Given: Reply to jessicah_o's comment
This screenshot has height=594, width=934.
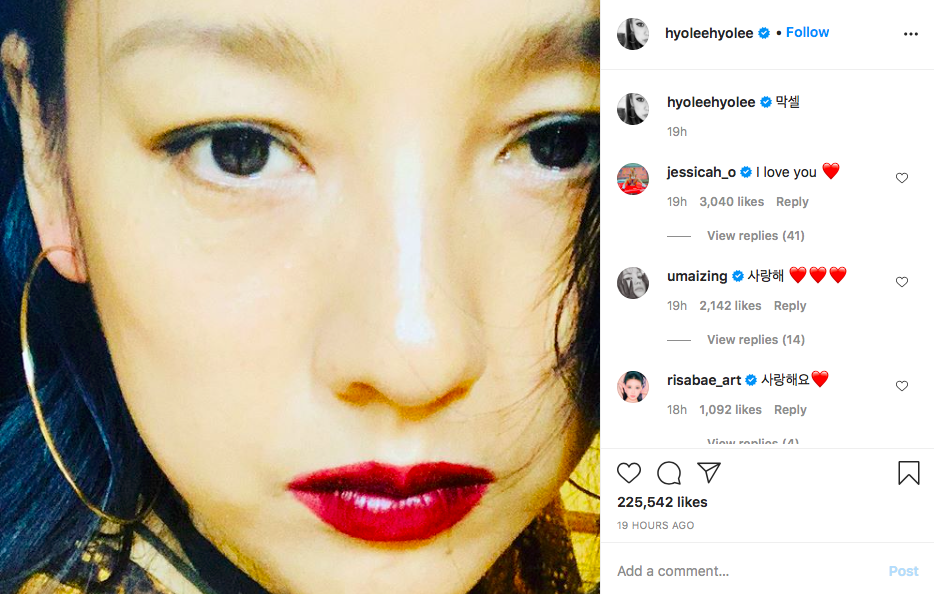Looking at the screenshot, I should (792, 202).
